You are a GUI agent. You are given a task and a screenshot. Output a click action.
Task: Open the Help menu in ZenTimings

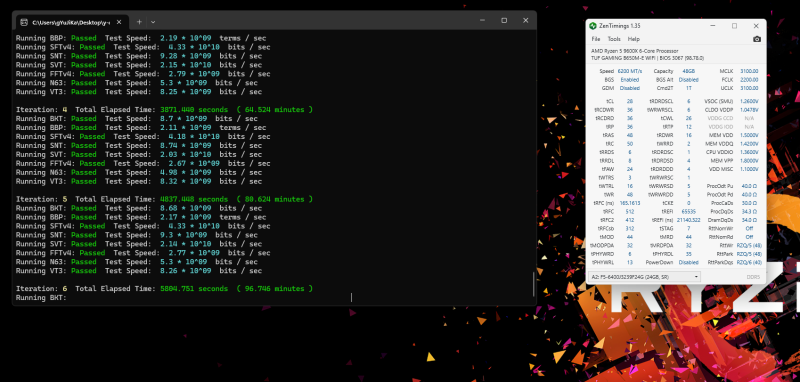633,39
